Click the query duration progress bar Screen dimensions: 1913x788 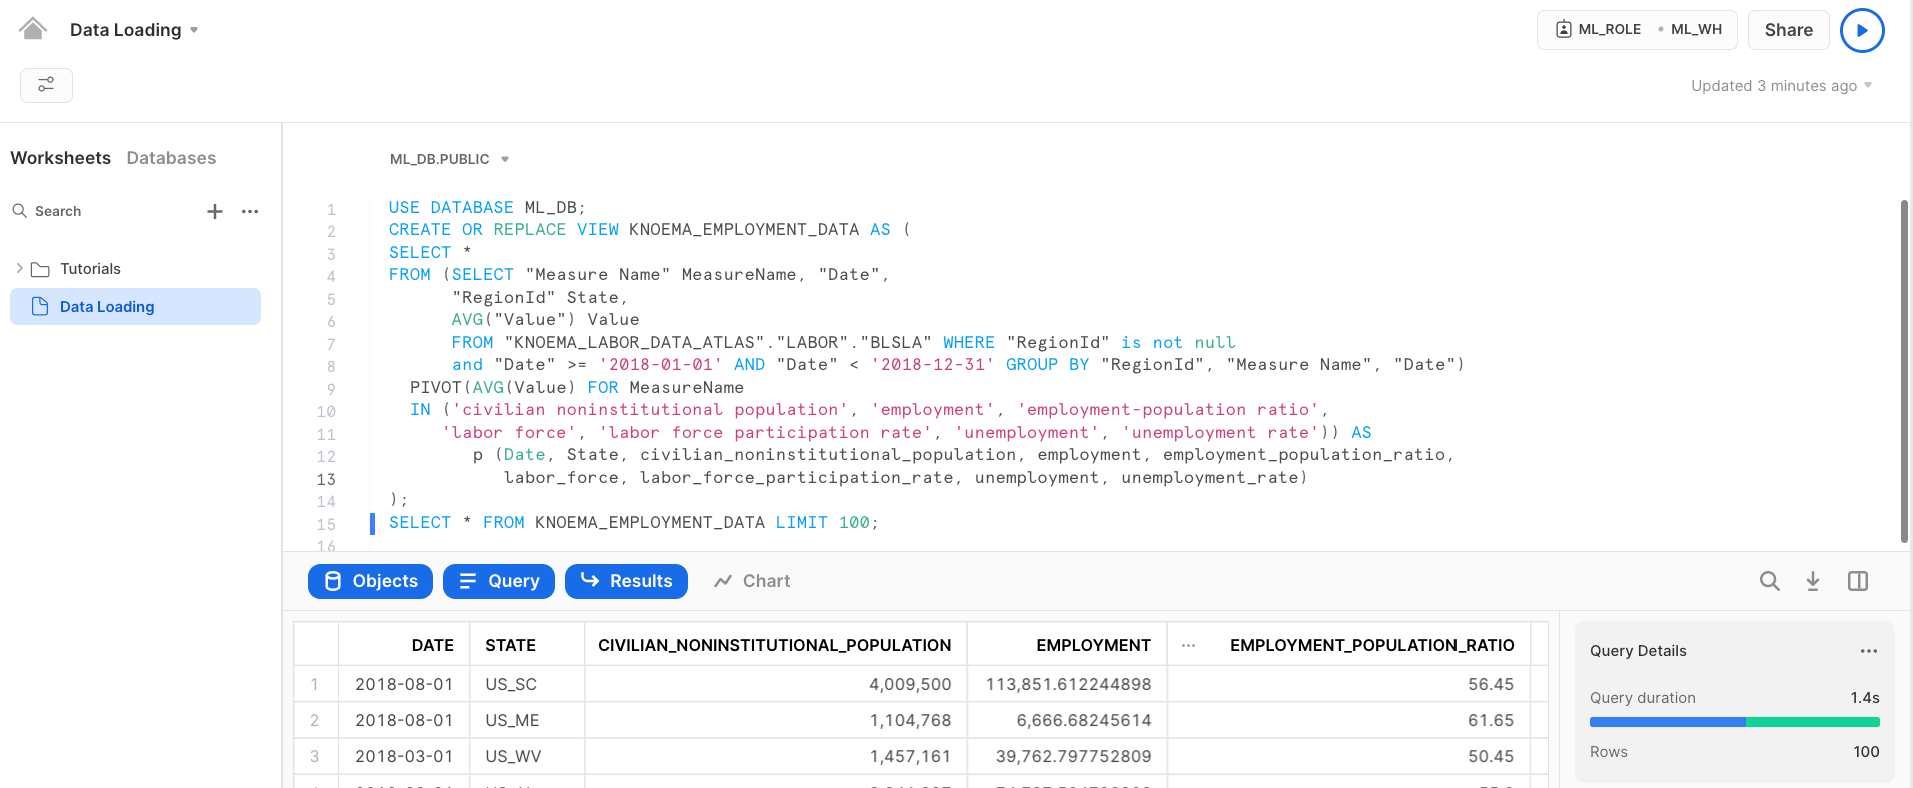coord(1734,722)
